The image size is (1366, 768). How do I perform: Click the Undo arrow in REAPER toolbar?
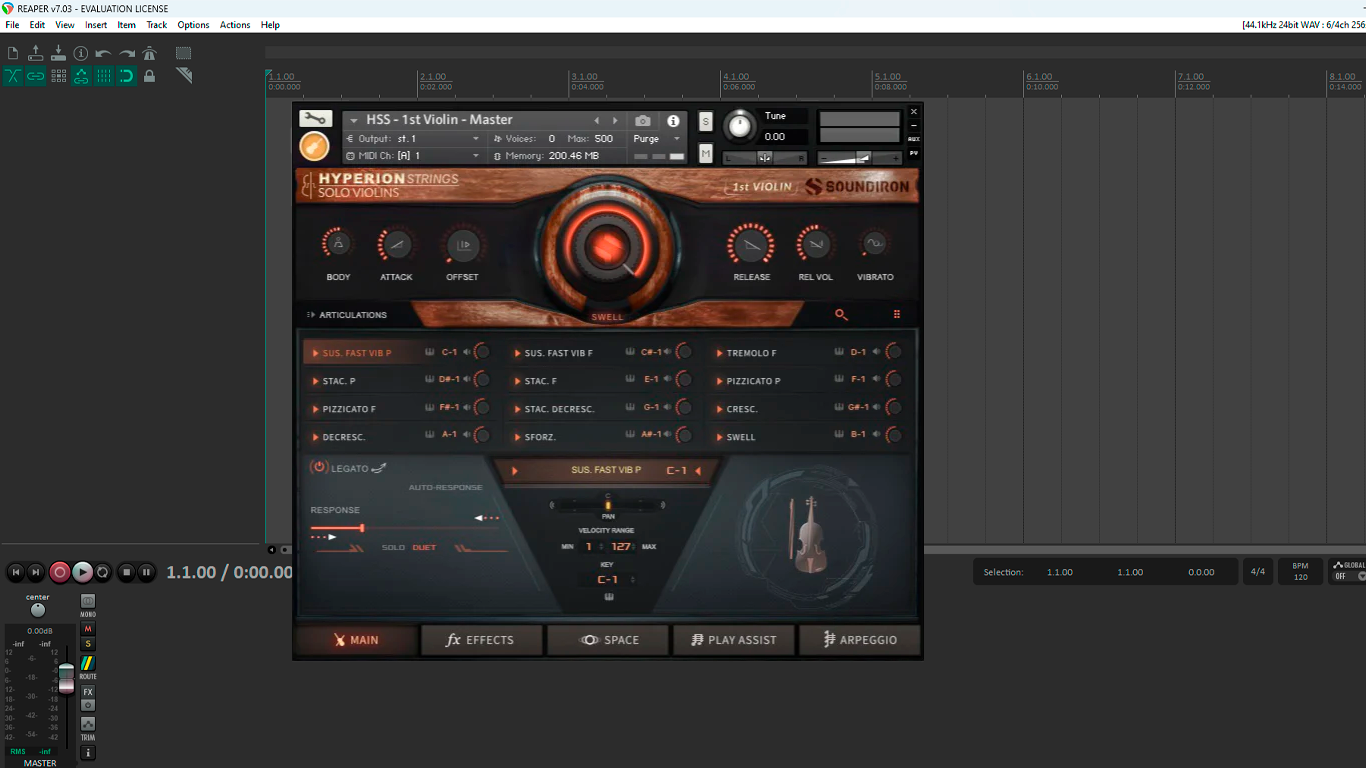tap(104, 53)
